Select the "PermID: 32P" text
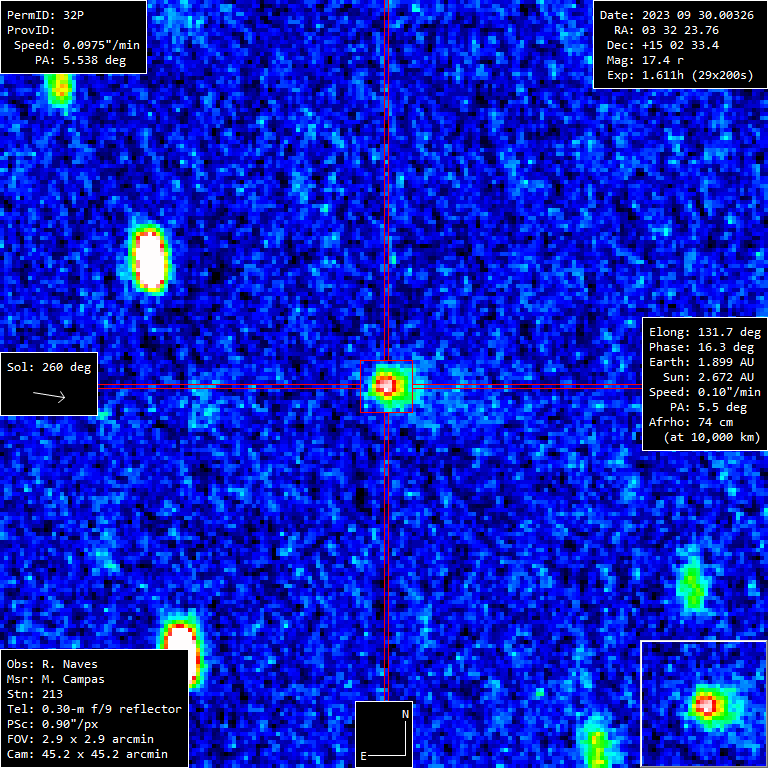Viewport: 768px width, 768px height. pos(45,15)
